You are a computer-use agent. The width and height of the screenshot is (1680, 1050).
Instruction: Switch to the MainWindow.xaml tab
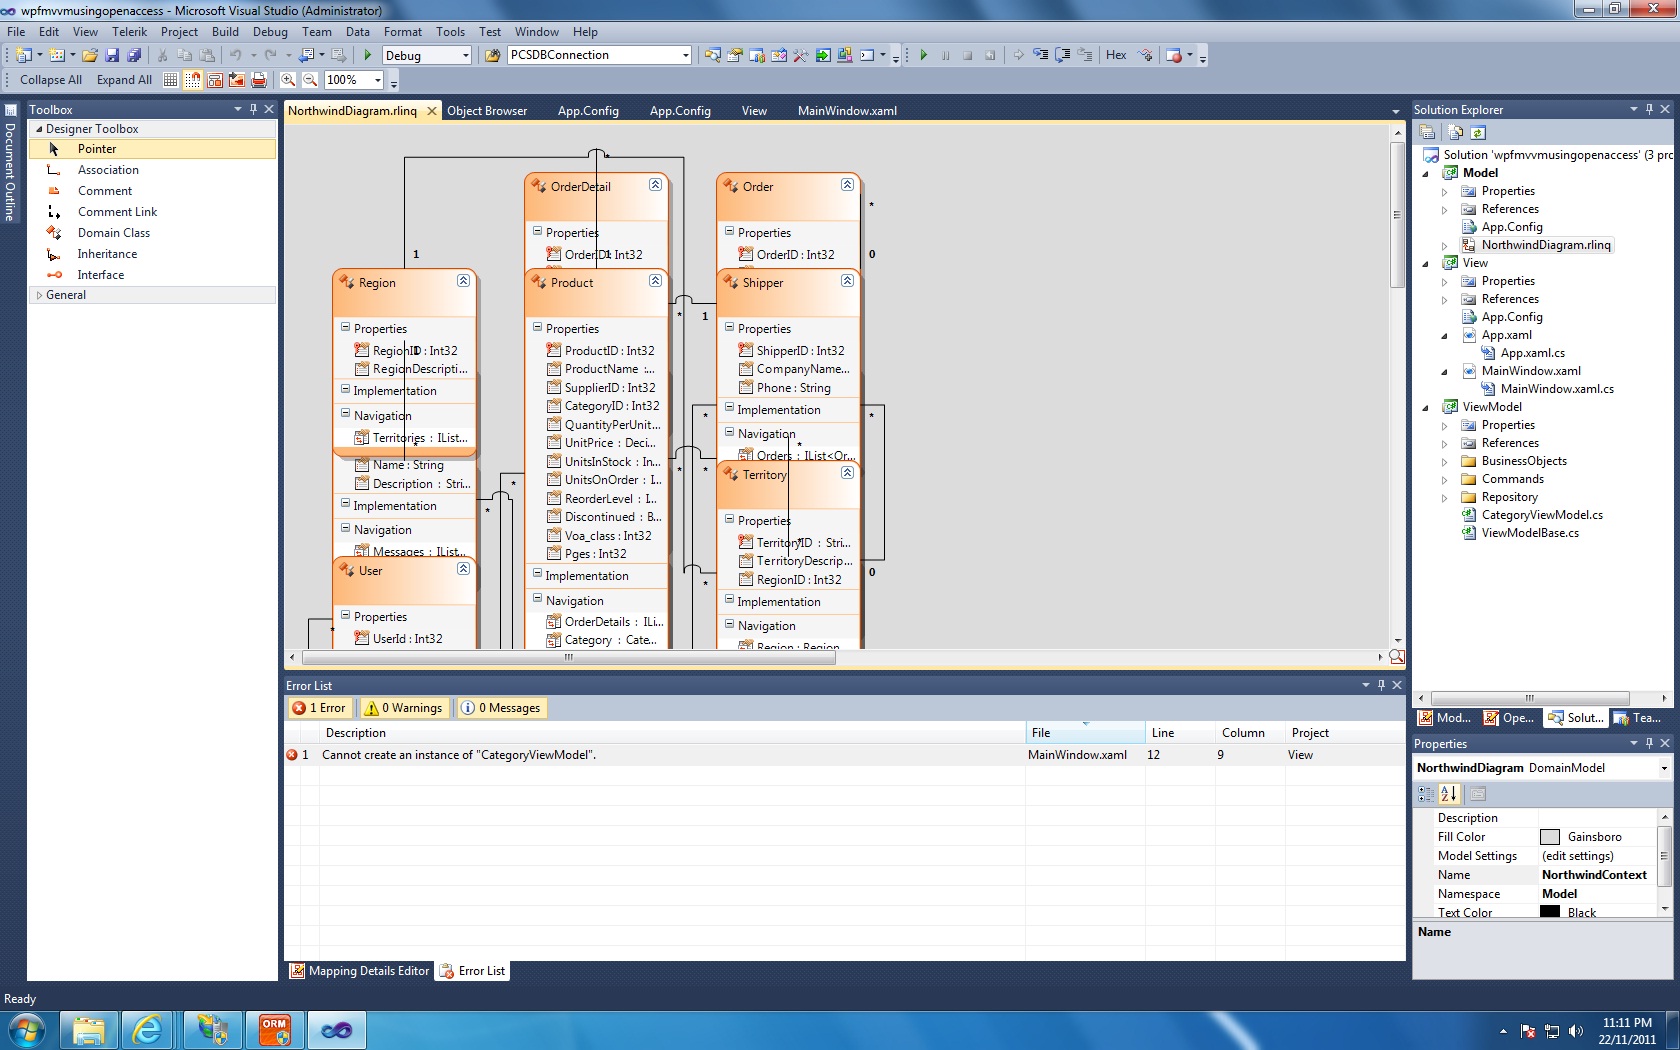[847, 111]
